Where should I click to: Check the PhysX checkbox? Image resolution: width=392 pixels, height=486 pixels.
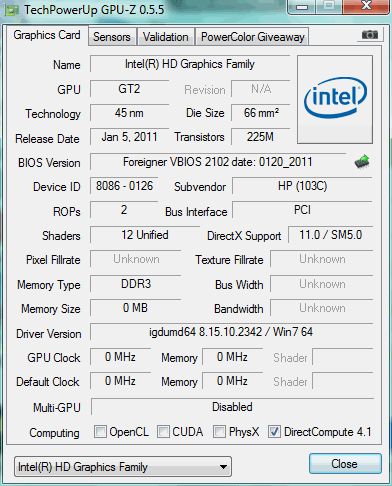[219, 431]
